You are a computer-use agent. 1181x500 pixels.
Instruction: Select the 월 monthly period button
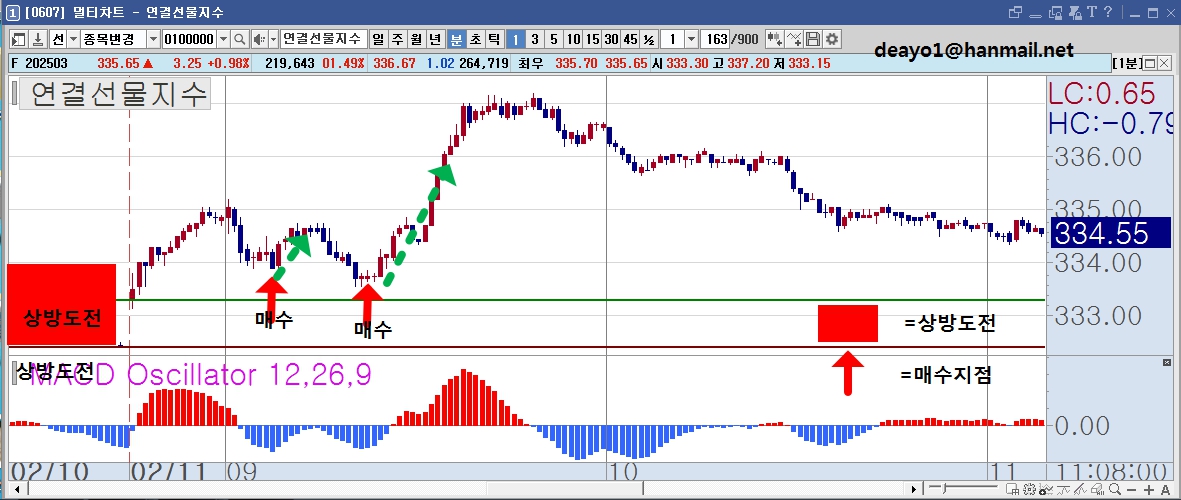coord(418,39)
